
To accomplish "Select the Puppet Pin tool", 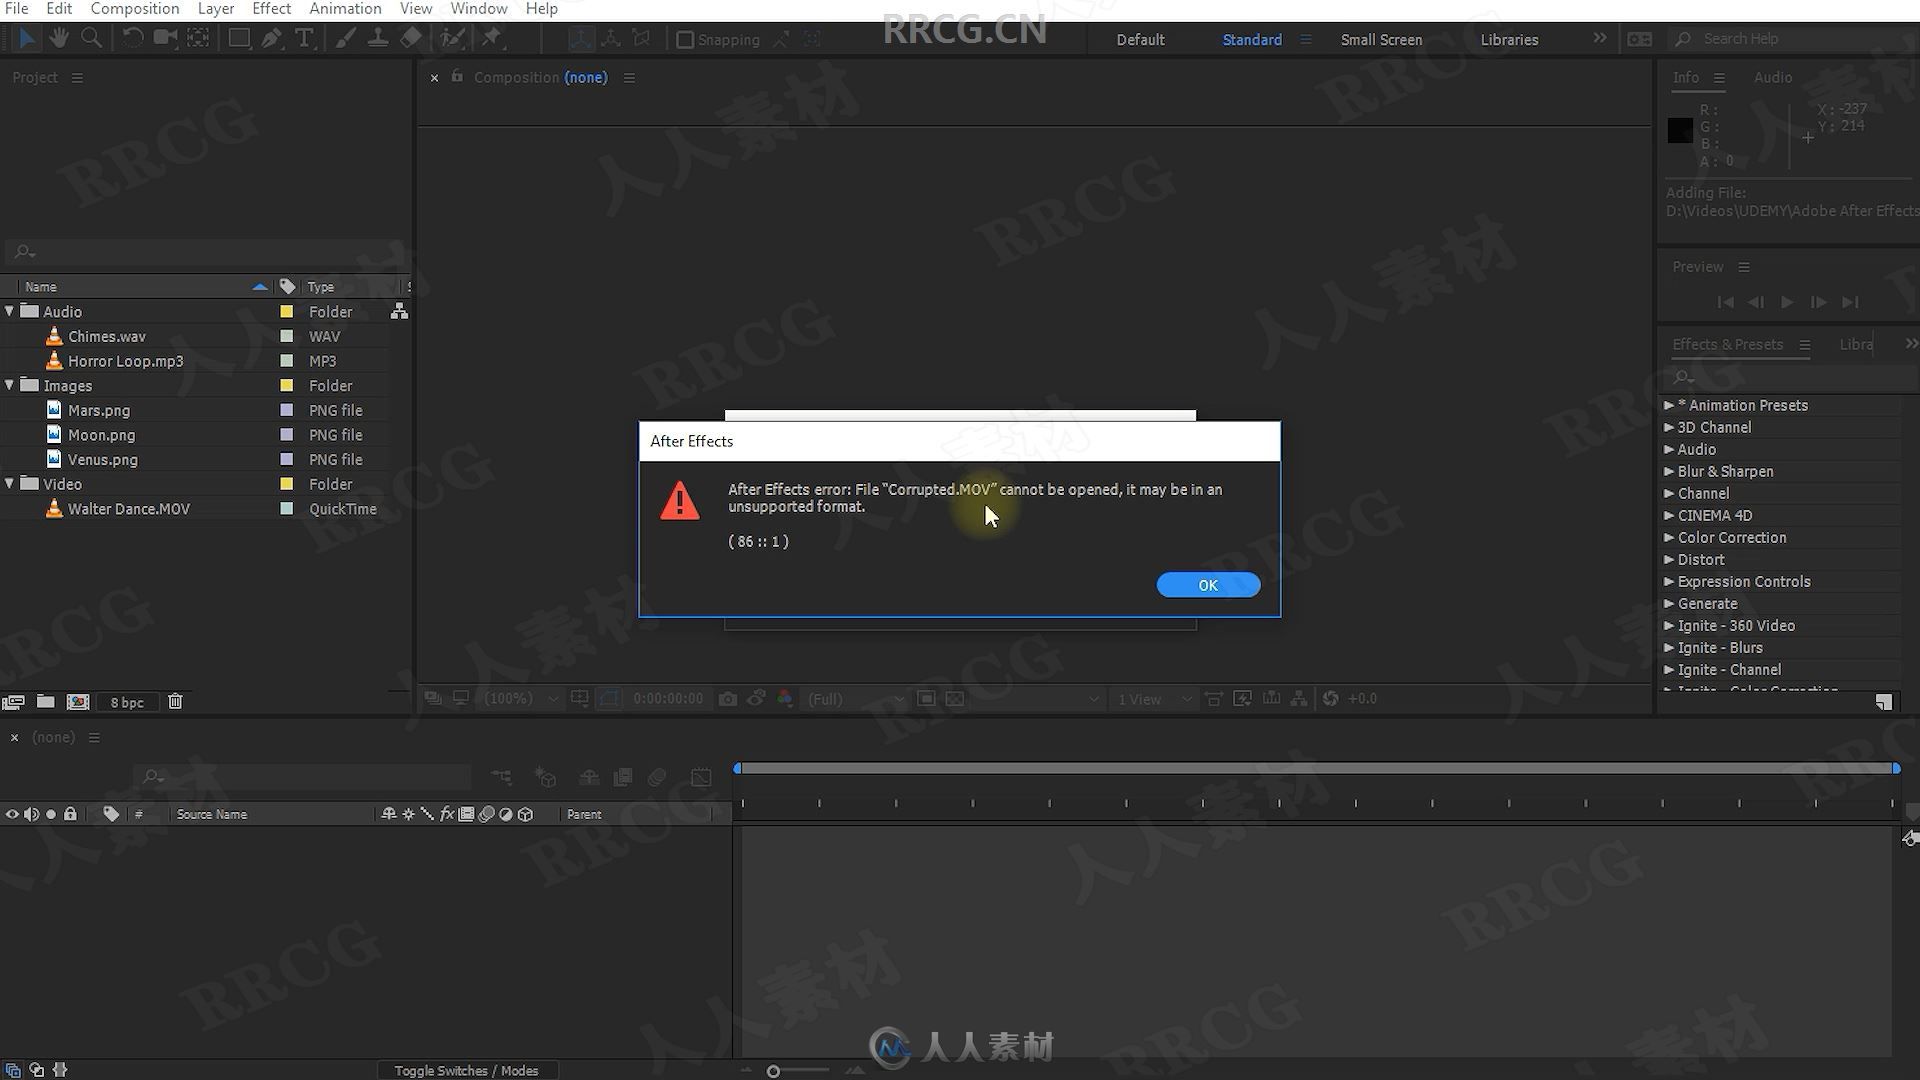I will pos(491,38).
